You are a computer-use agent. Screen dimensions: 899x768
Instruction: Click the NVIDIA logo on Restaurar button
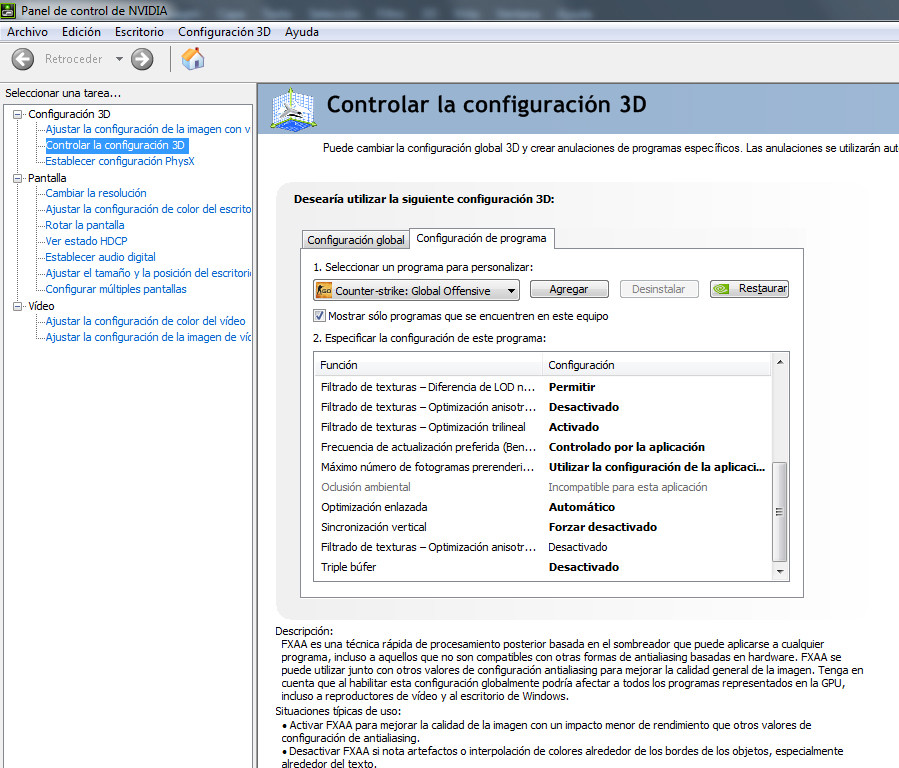click(x=721, y=289)
